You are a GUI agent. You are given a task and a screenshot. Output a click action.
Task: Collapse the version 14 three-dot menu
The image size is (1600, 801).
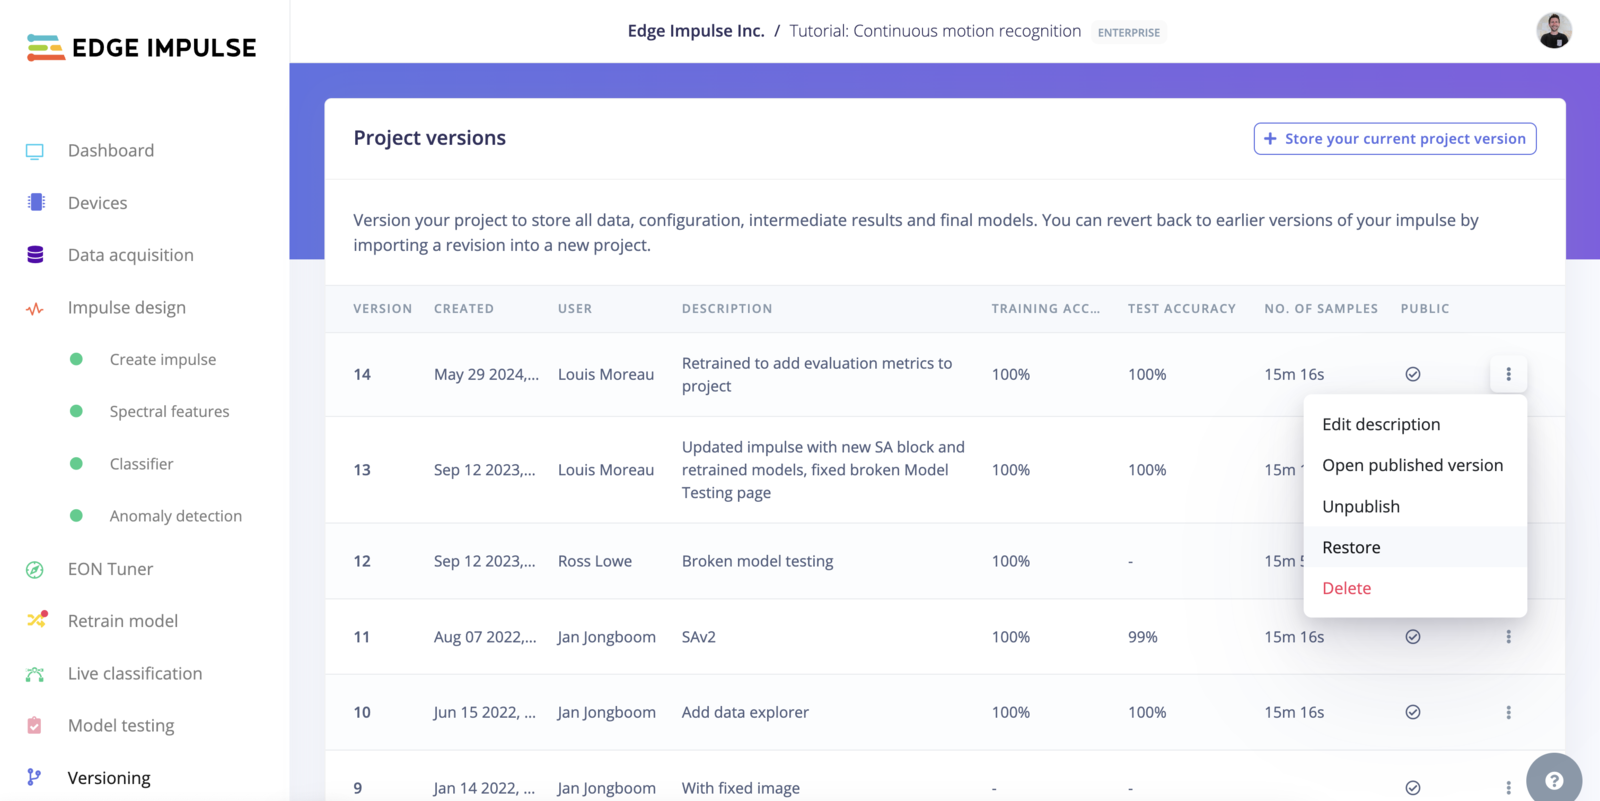pyautogui.click(x=1508, y=374)
